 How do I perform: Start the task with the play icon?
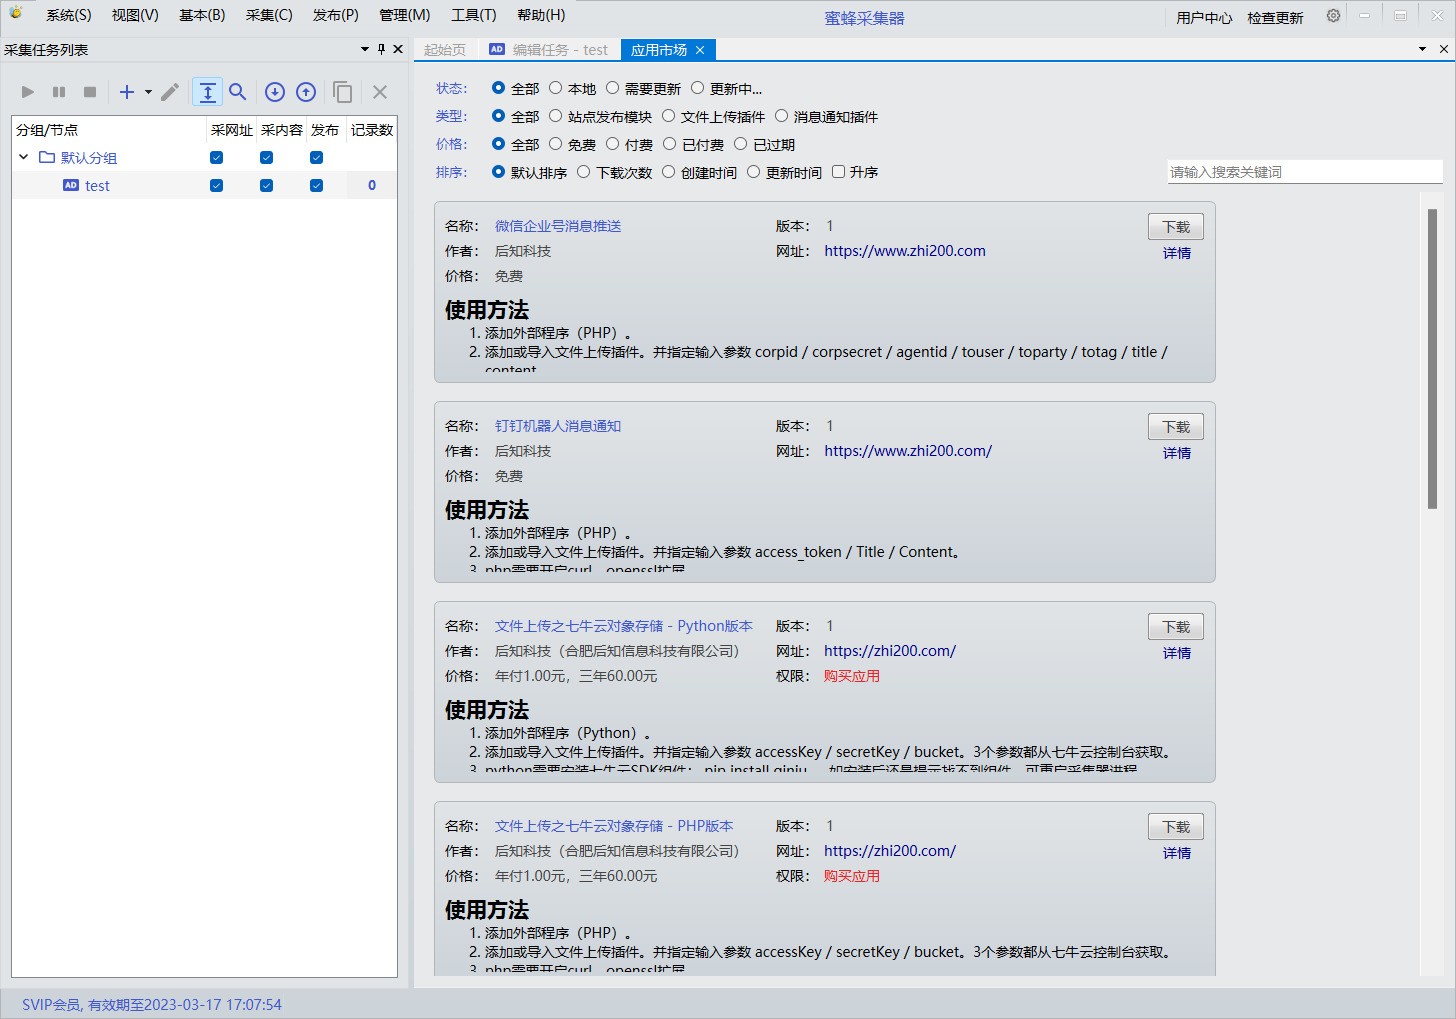pyautogui.click(x=28, y=92)
